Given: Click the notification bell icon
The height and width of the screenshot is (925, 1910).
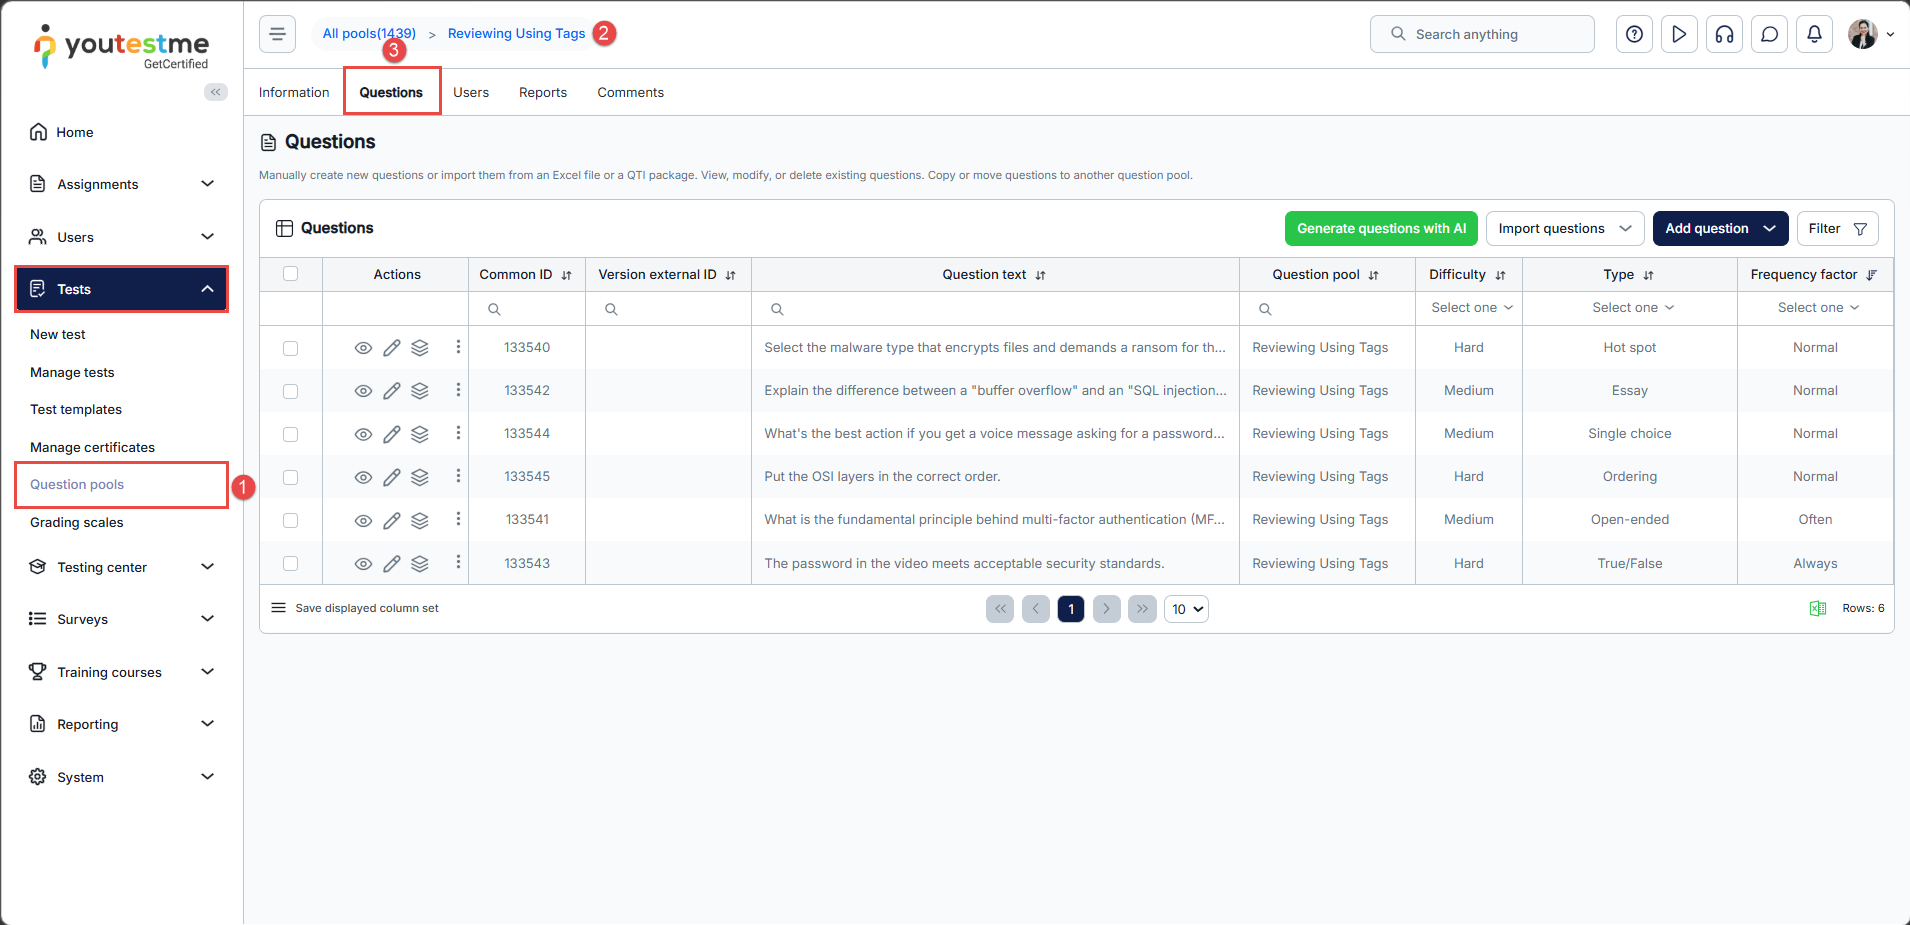Looking at the screenshot, I should click(1814, 34).
